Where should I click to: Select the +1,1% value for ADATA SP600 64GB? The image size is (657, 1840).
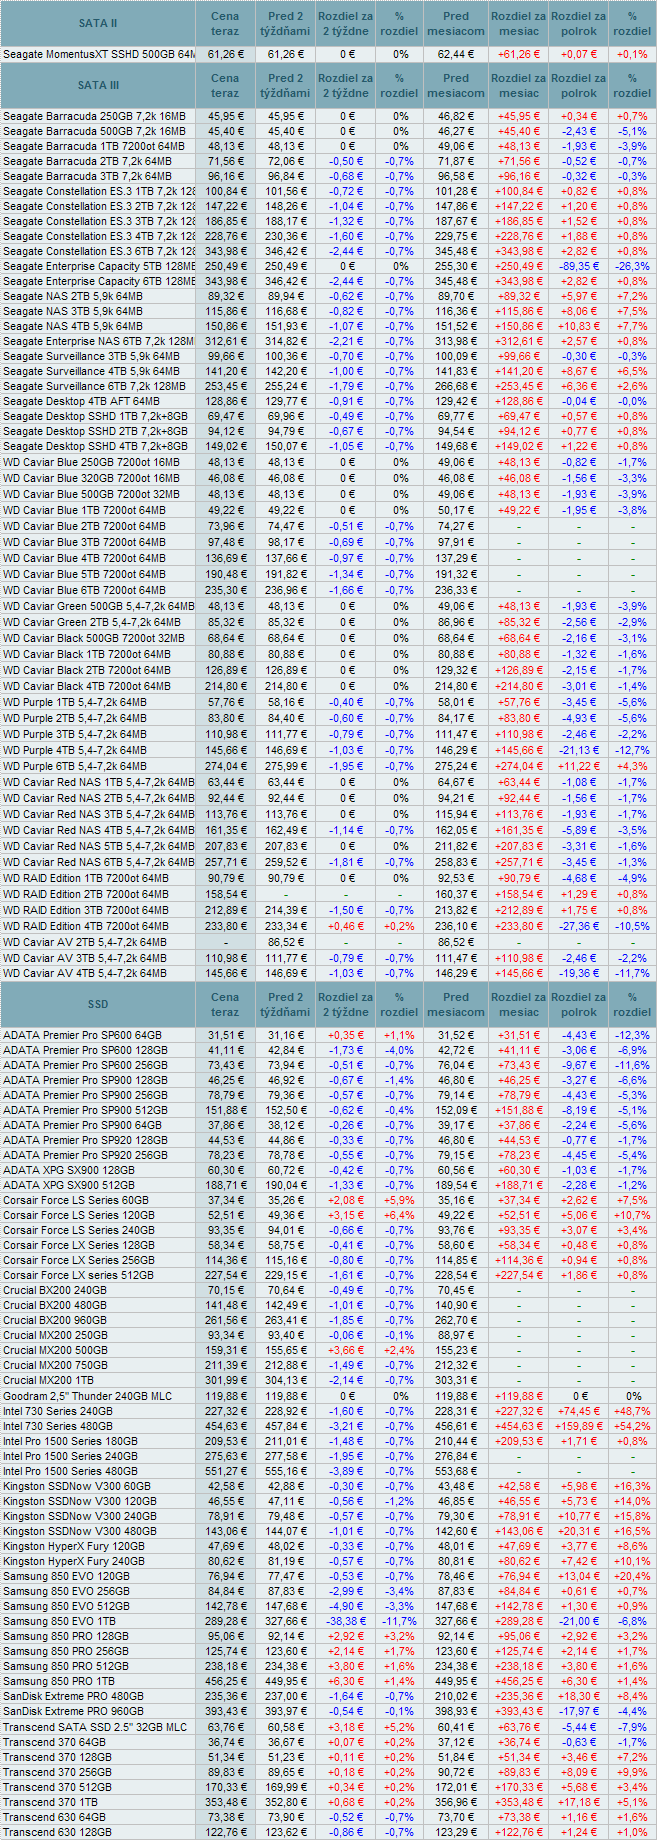400,1036
